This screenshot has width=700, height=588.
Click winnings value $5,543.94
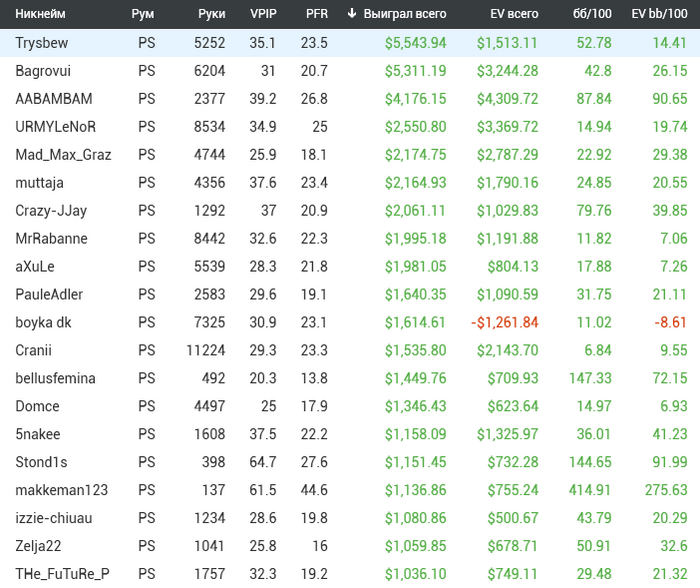point(416,43)
